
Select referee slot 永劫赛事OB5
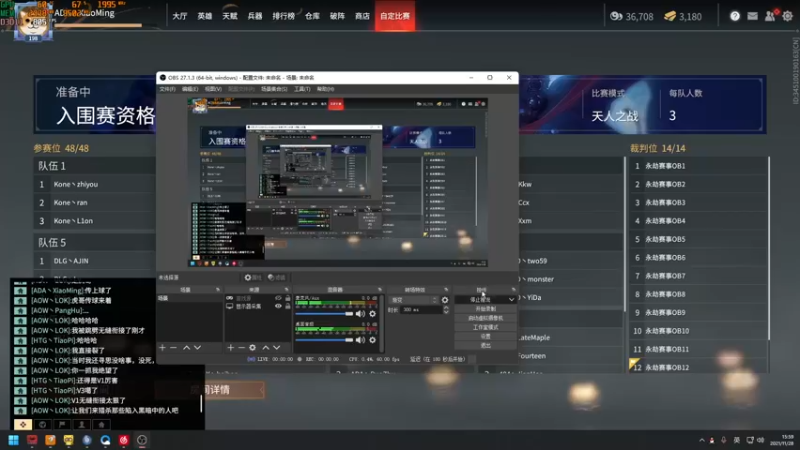tap(698, 239)
